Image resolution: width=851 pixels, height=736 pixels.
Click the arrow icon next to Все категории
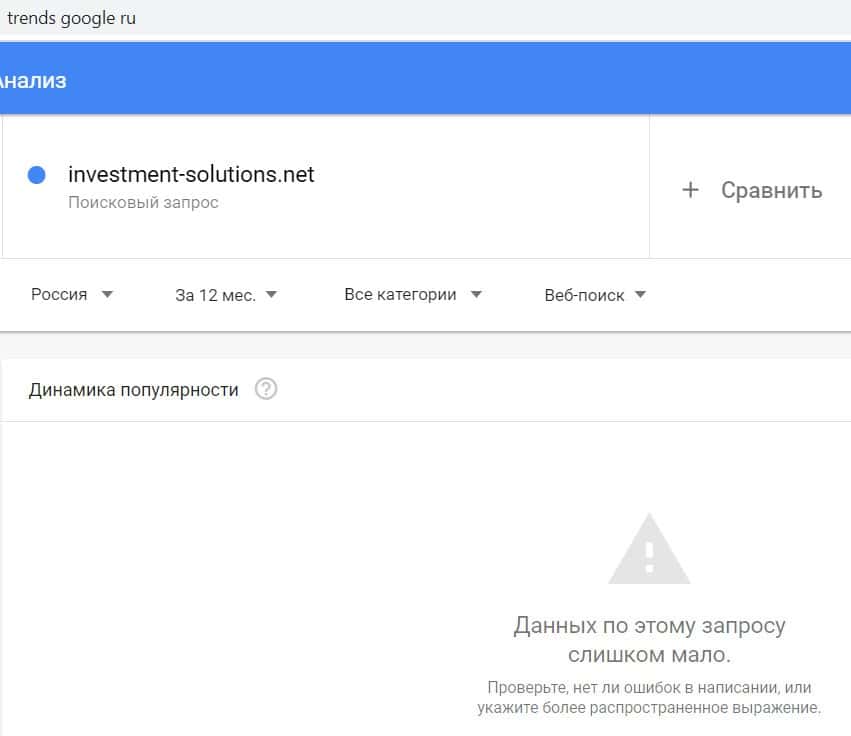pyautogui.click(x=476, y=295)
